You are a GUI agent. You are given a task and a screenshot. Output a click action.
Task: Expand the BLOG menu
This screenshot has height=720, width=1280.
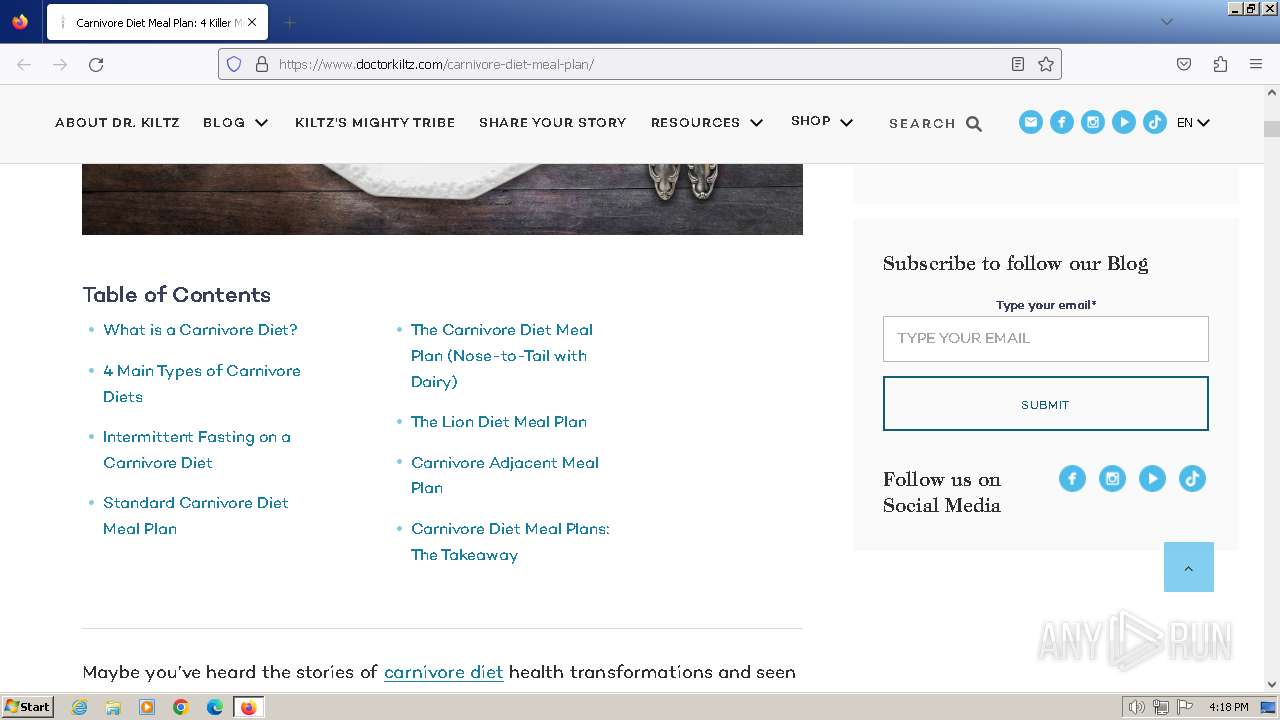pos(236,122)
